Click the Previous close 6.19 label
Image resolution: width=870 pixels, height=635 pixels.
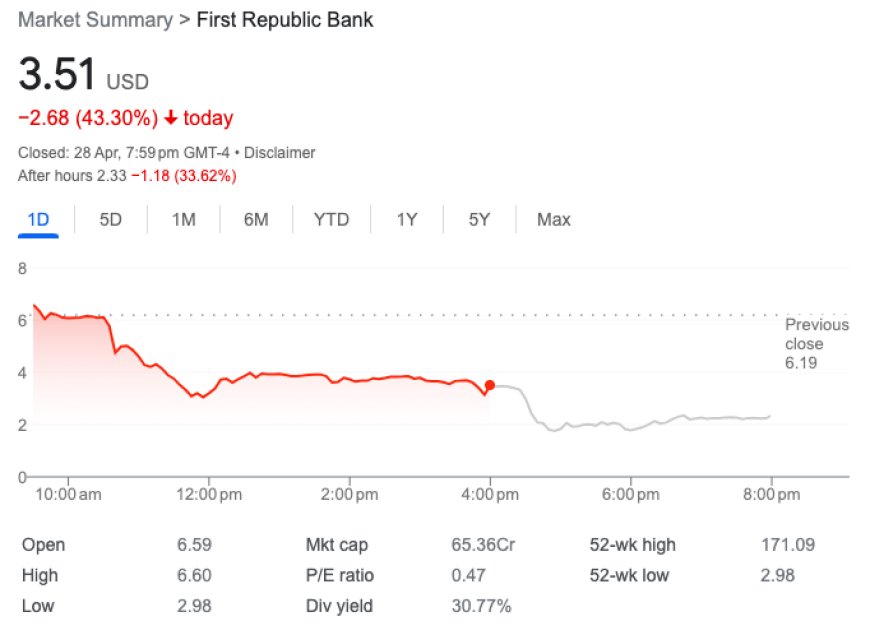(x=816, y=343)
